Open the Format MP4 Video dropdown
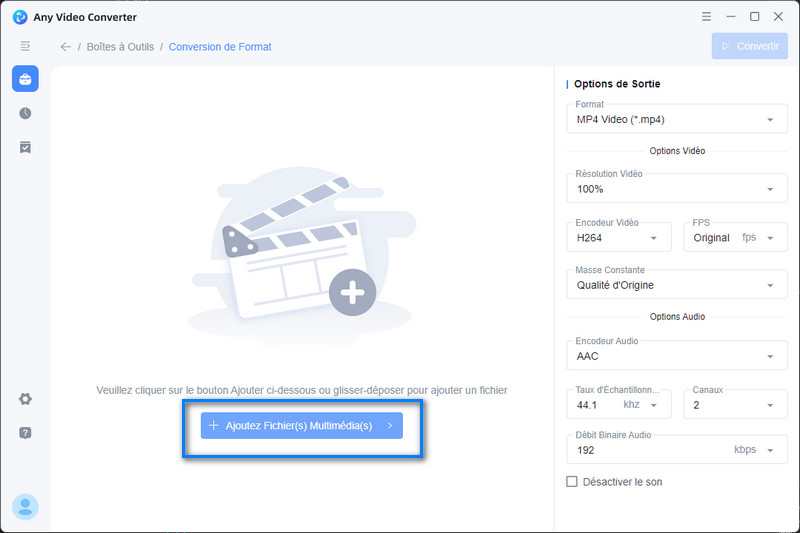 pyautogui.click(x=677, y=119)
